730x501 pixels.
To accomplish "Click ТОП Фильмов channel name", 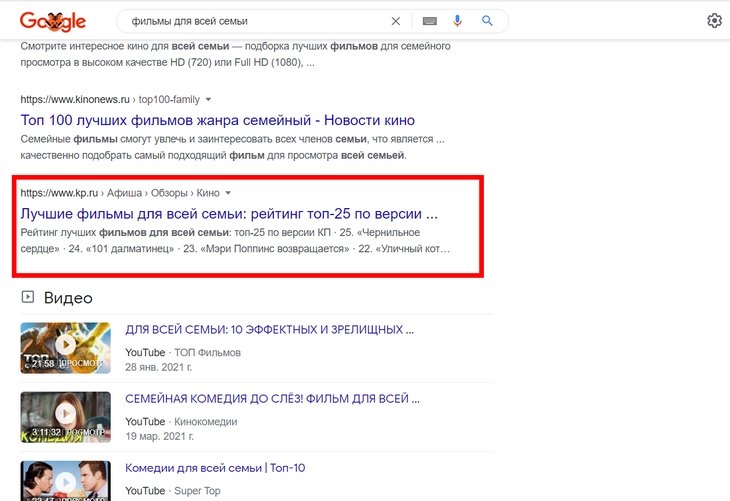I will pyautogui.click(x=207, y=353).
